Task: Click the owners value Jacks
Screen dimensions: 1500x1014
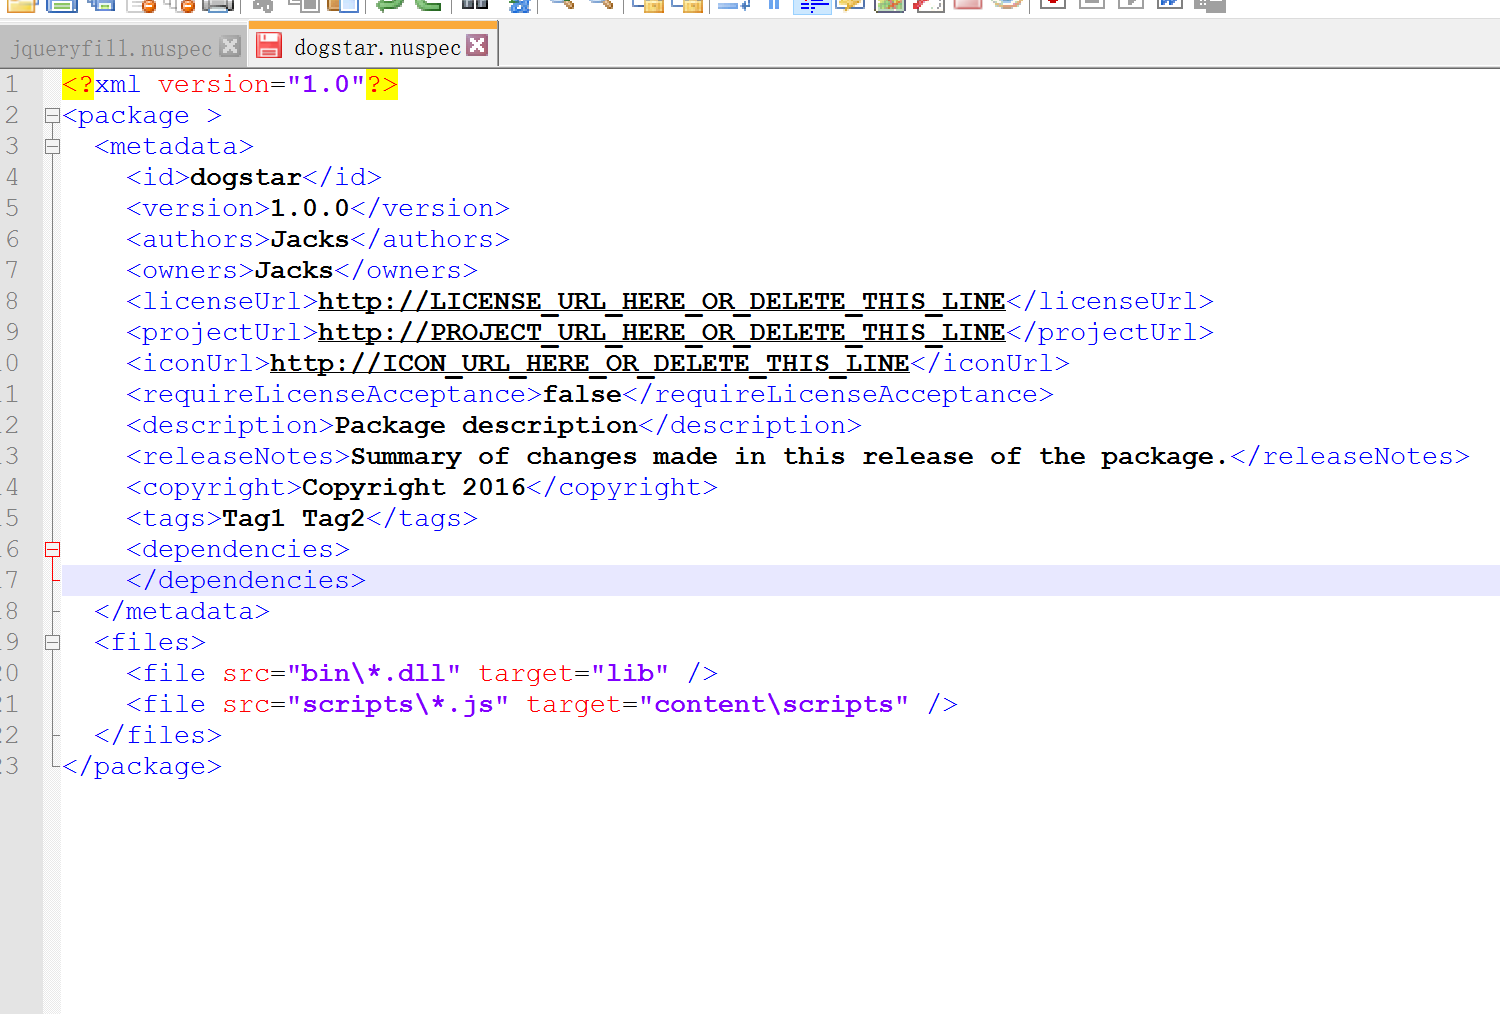Action: (x=294, y=271)
